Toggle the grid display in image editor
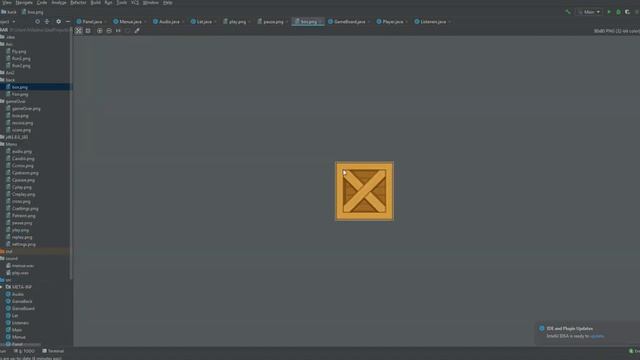This screenshot has width=640, height=360. [x=88, y=31]
